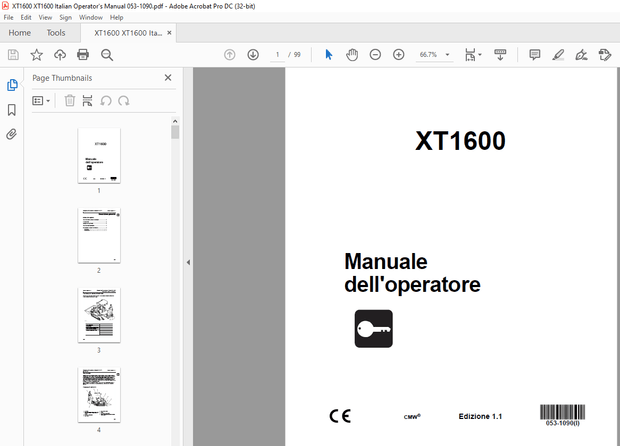Image resolution: width=620 pixels, height=446 pixels.
Task: Click the Zoom in plus button
Action: [398, 54]
